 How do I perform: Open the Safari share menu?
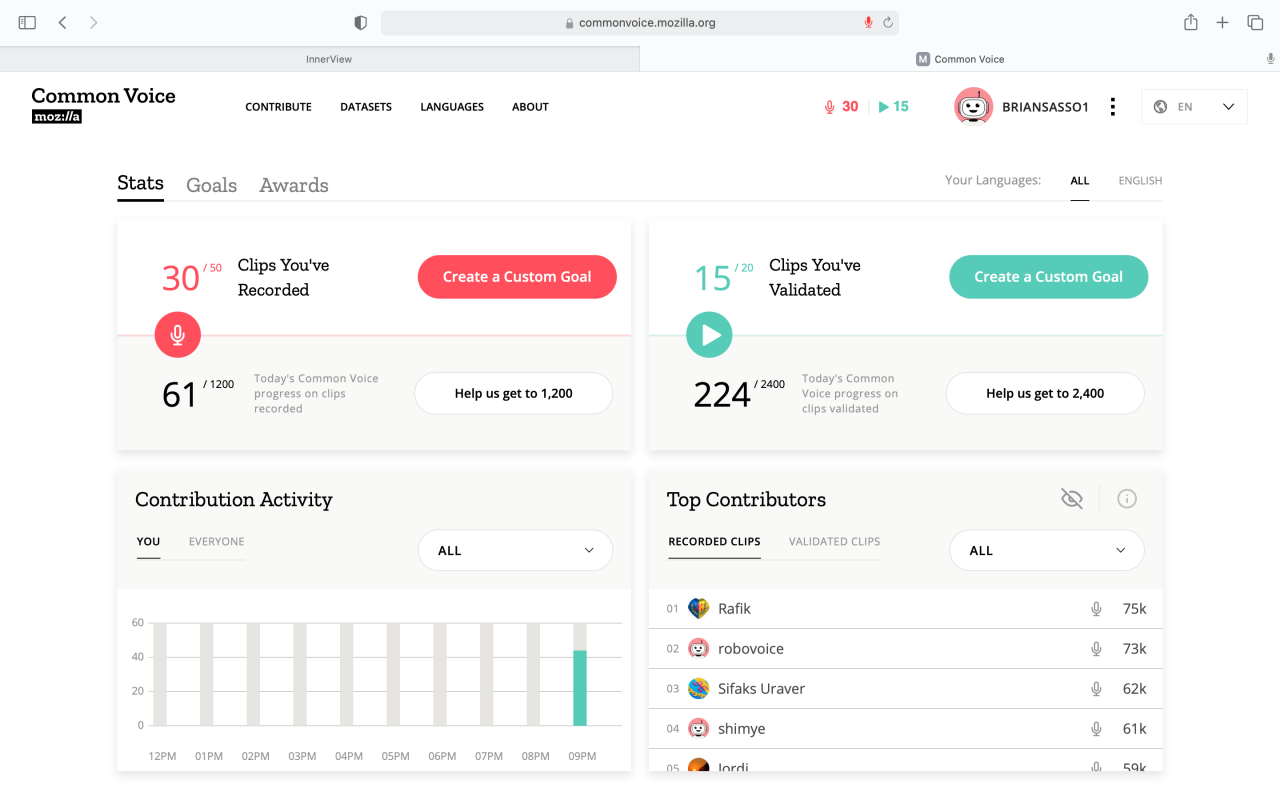point(1191,22)
